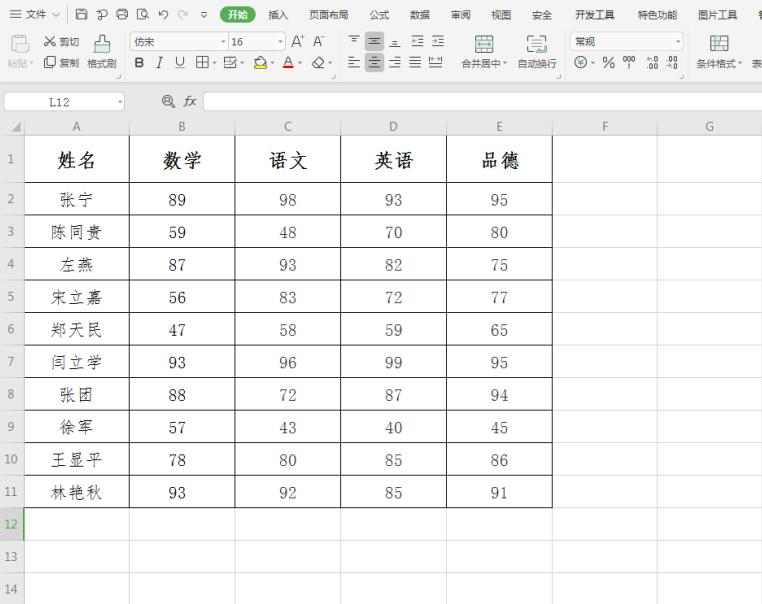
Task: Open Print Preview from quick toolbar
Action: [x=142, y=14]
